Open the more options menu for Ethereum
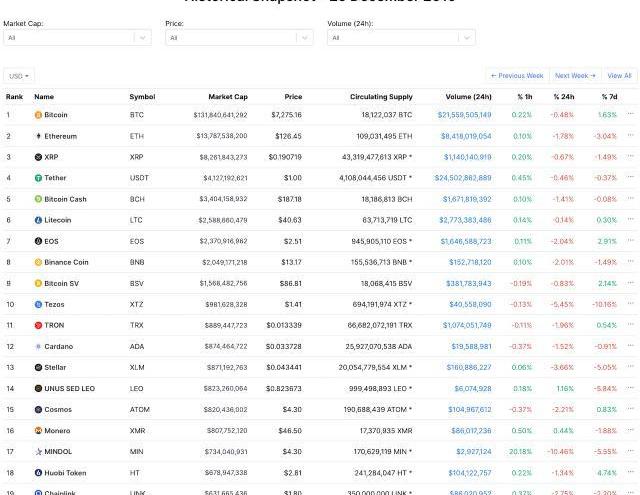Screen dimensions: 640x495 point(630,136)
